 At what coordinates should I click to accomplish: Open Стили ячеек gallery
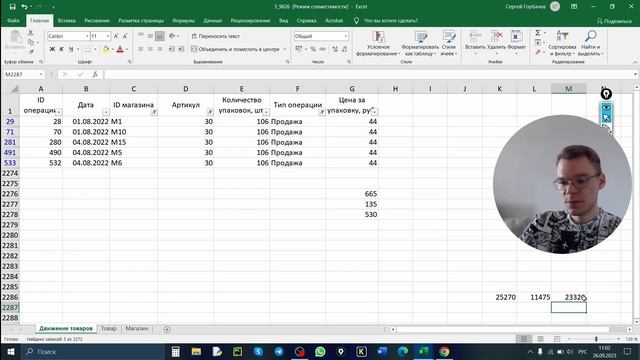[x=449, y=43]
